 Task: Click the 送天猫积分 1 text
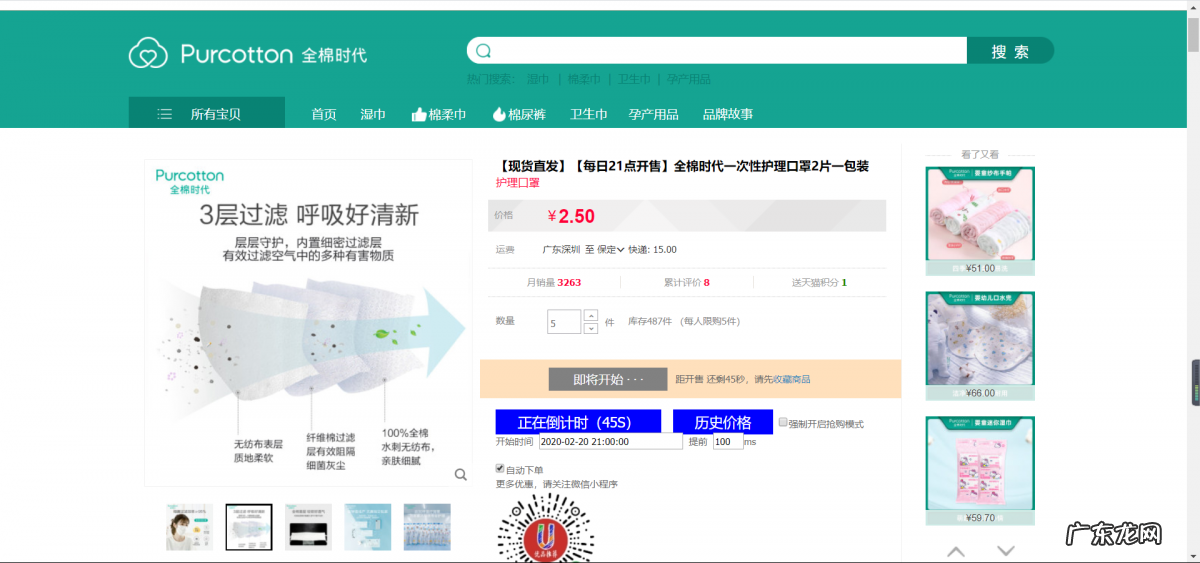point(819,282)
